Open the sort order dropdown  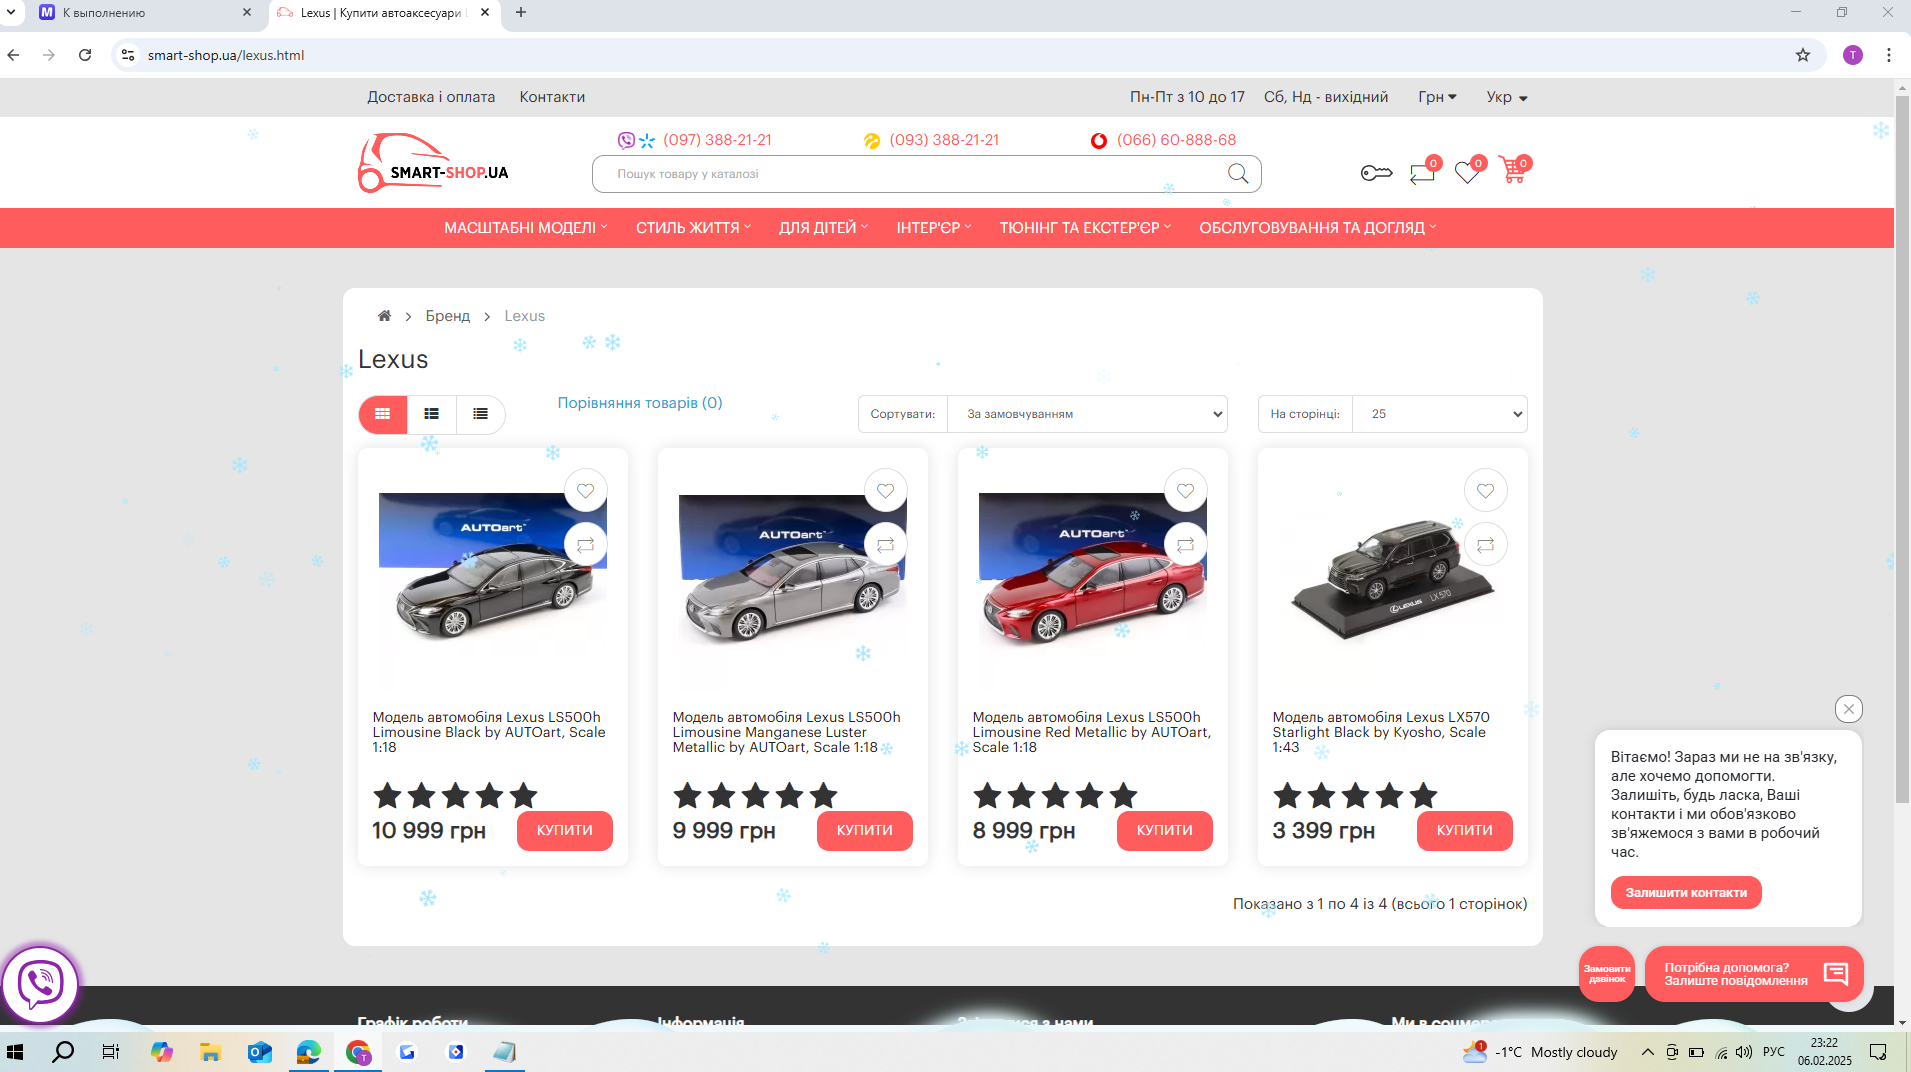[1087, 414]
